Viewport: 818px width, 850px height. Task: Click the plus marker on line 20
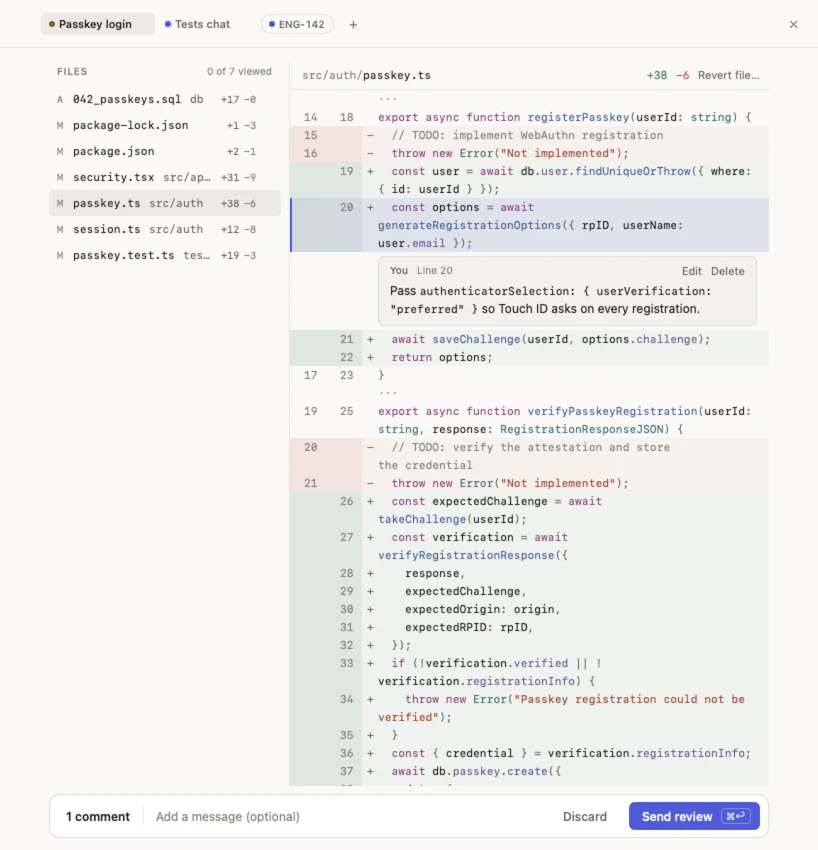tap(370, 207)
